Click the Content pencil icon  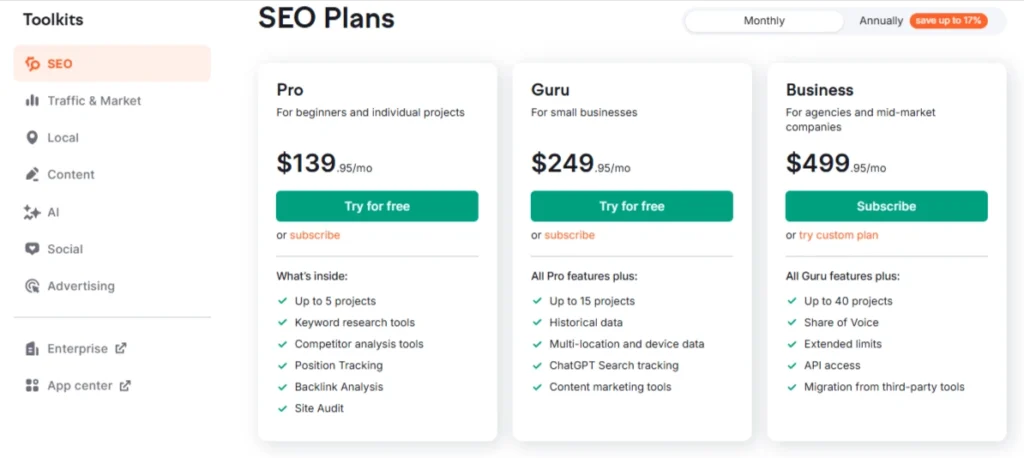[x=32, y=174]
